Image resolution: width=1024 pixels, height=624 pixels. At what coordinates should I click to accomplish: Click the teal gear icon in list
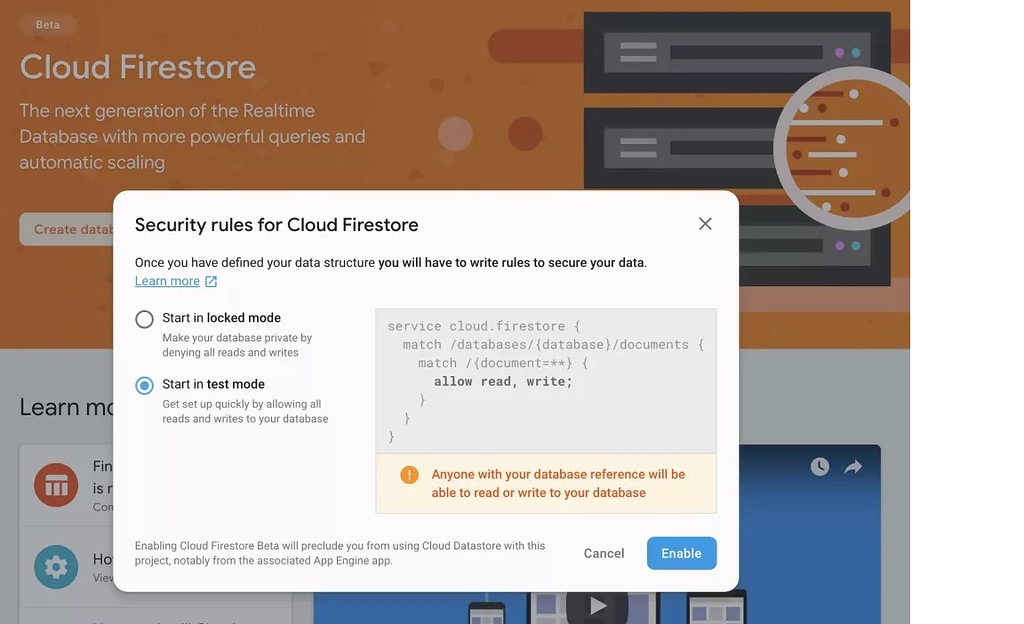[x=56, y=567]
